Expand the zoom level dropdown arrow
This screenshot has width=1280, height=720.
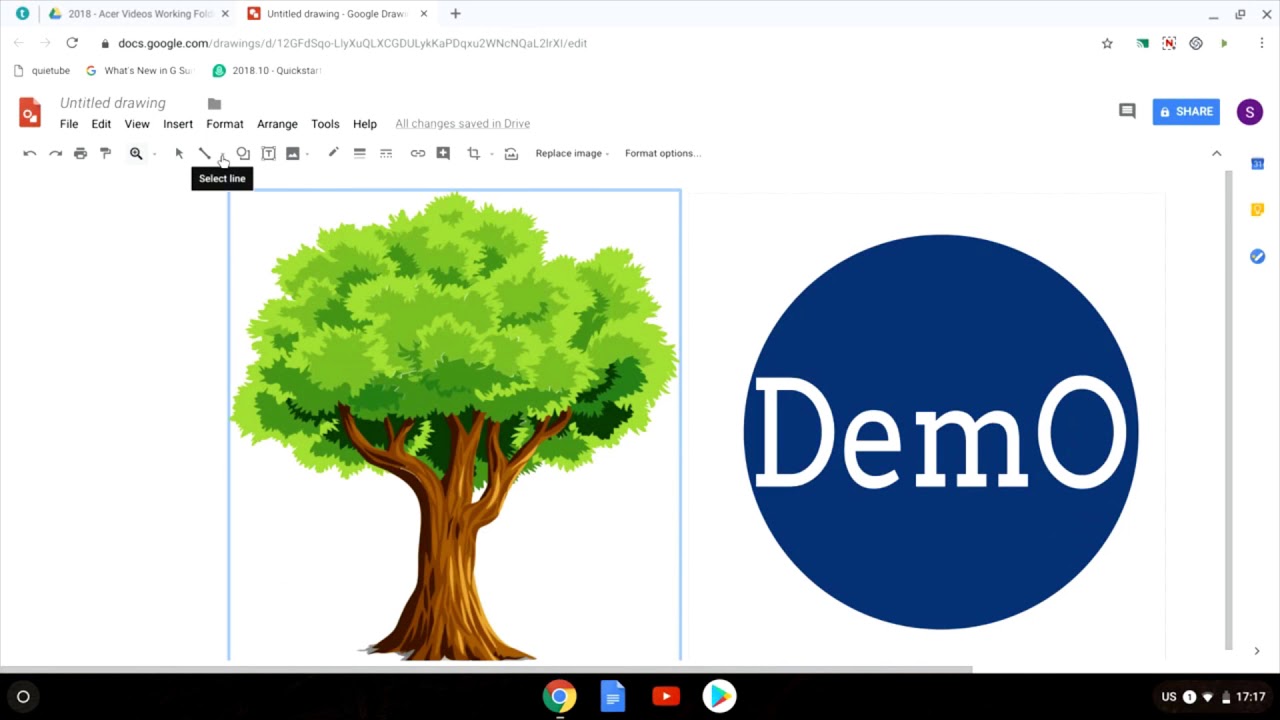click(x=155, y=154)
